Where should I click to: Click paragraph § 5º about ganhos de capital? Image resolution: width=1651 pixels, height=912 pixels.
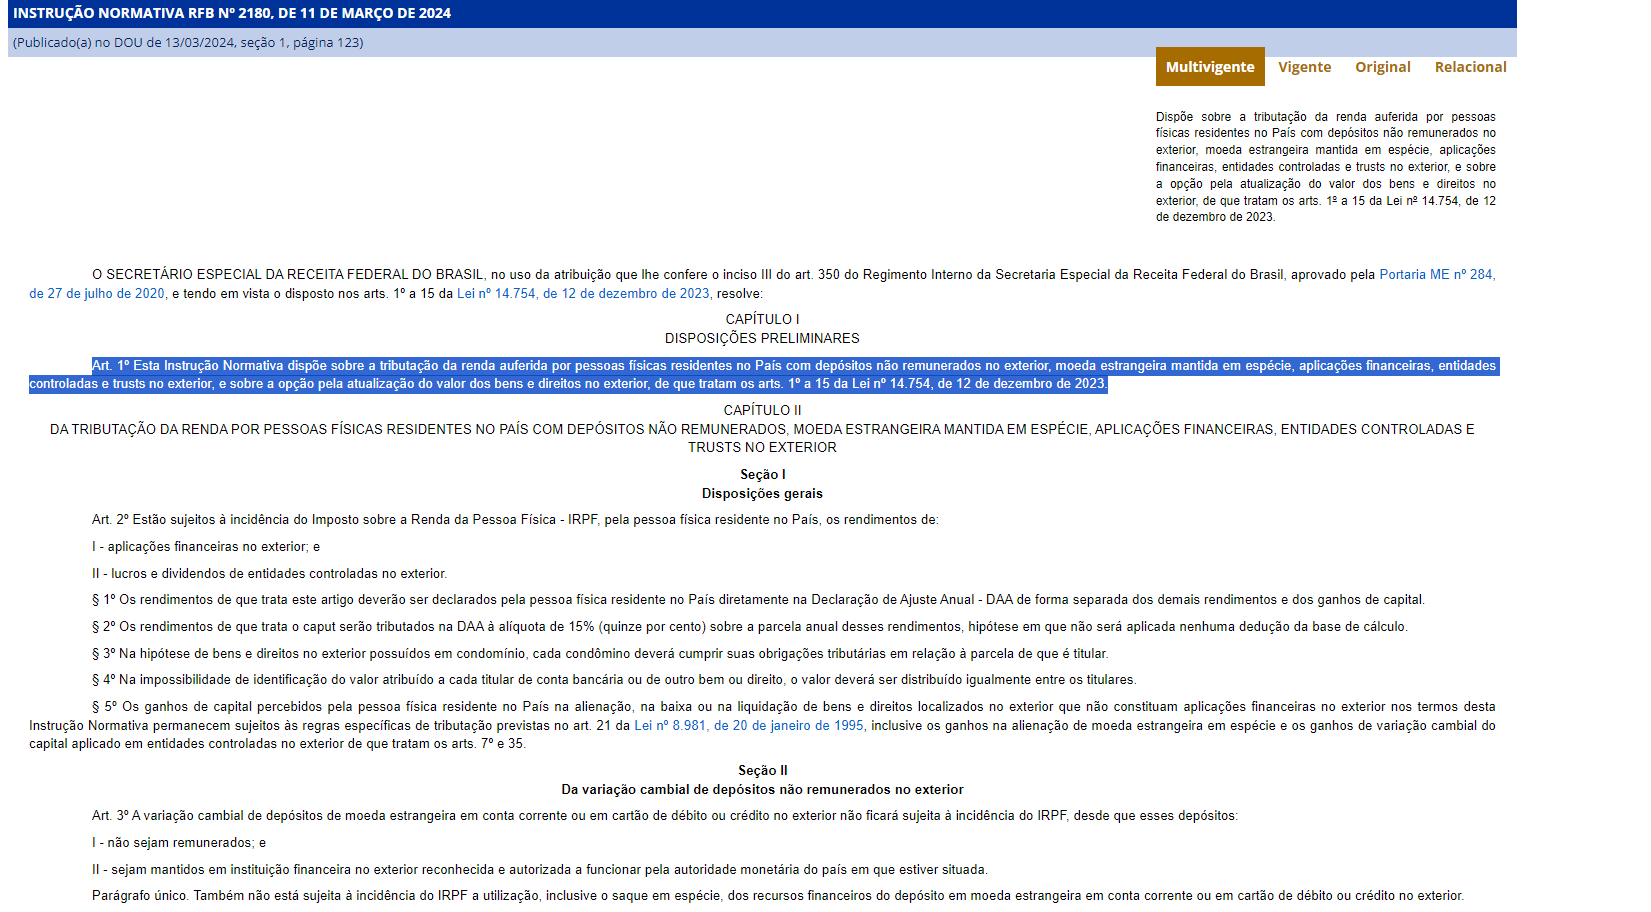[762, 725]
